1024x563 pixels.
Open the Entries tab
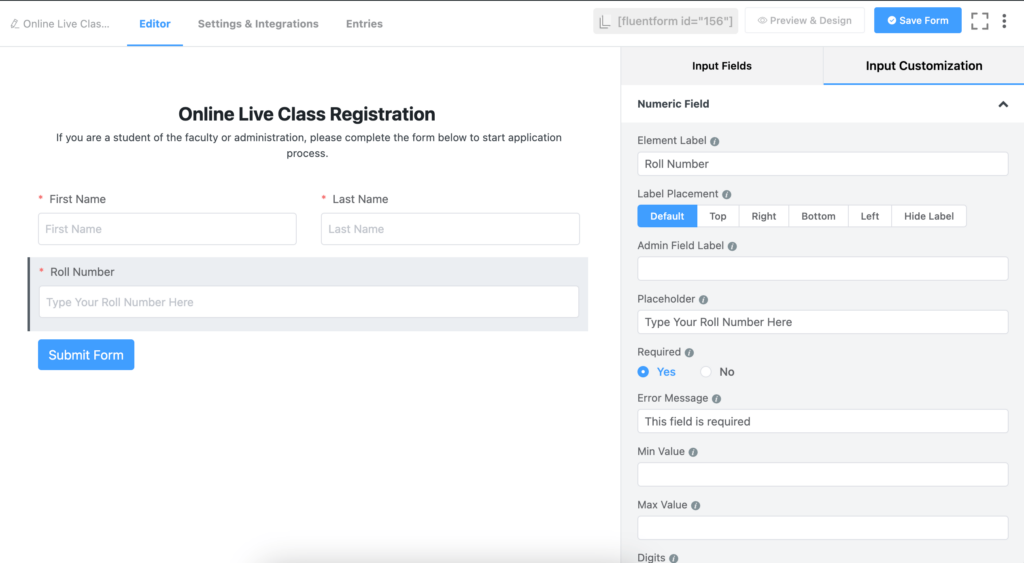point(364,24)
